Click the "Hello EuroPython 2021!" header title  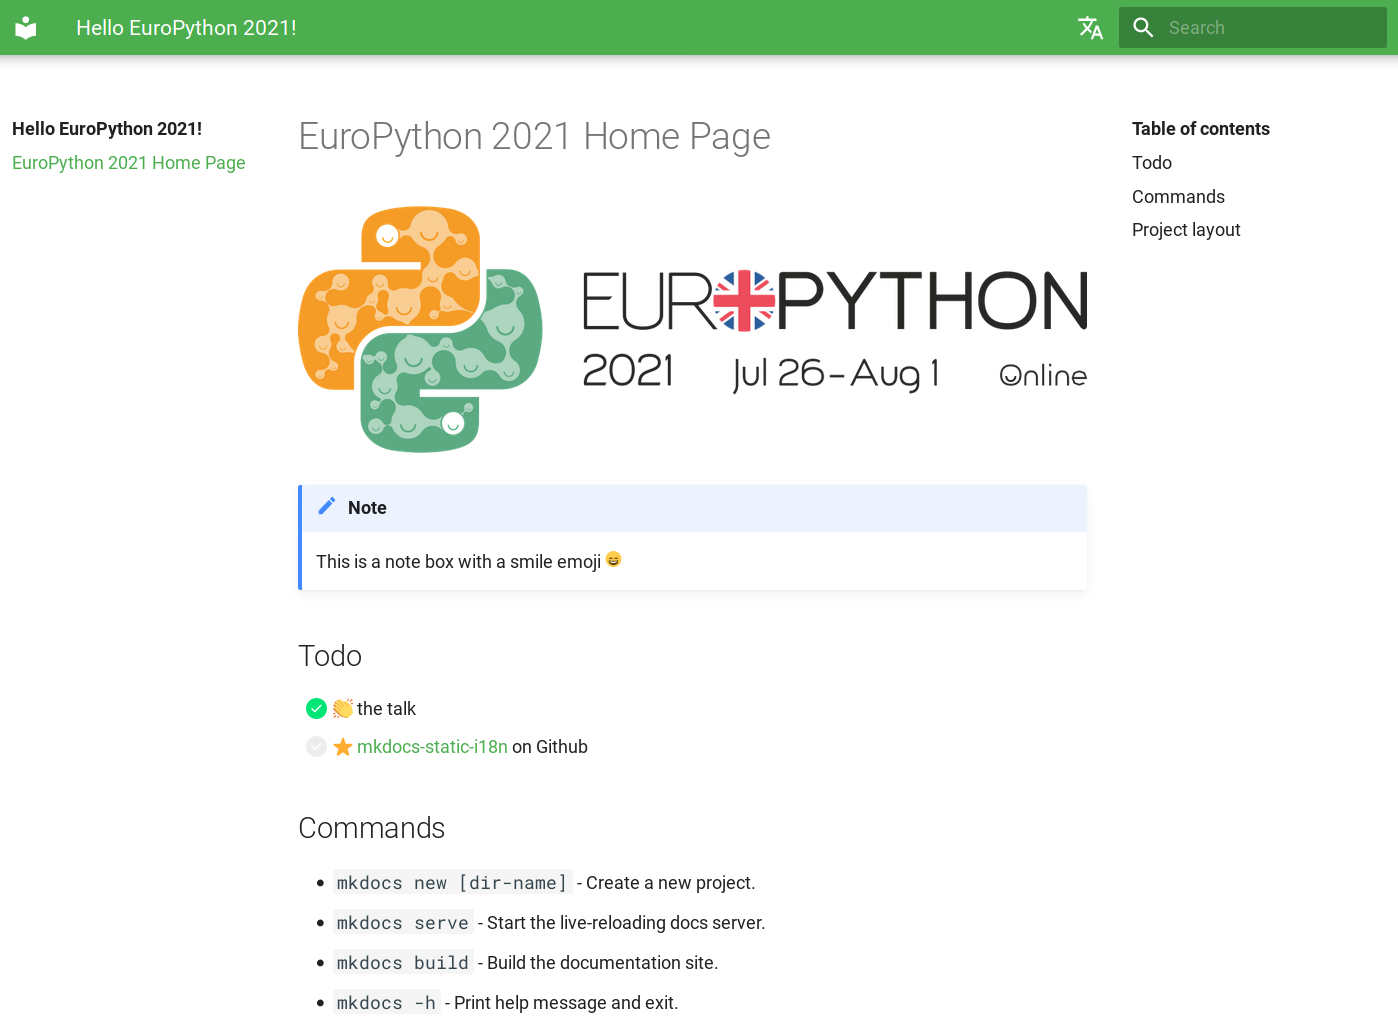[x=186, y=27]
